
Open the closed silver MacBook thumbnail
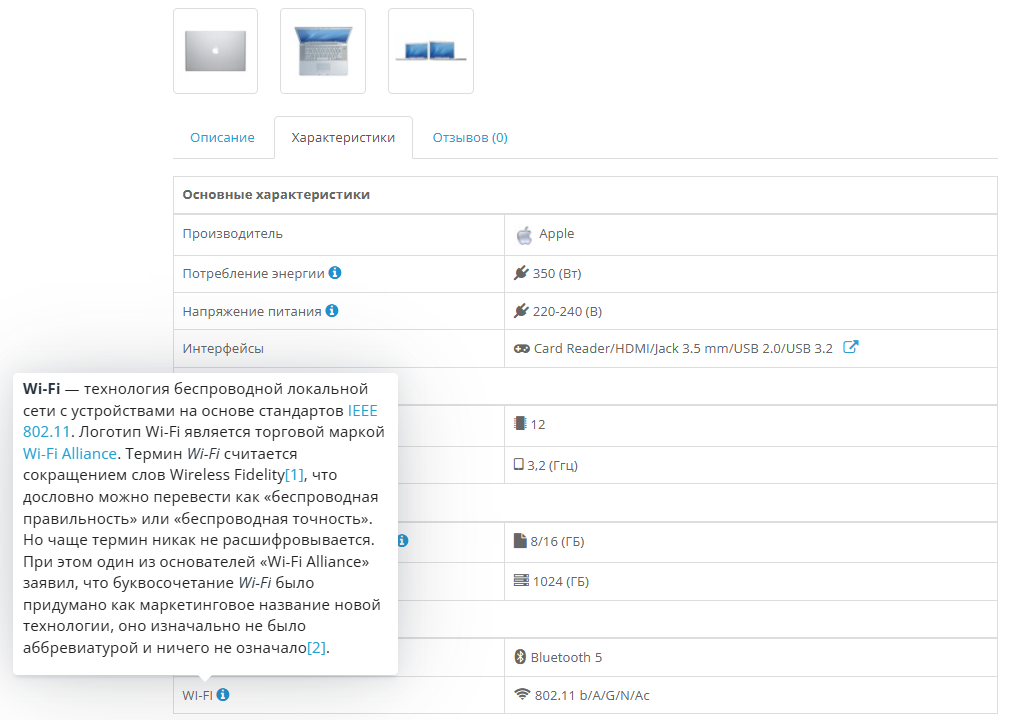coord(216,51)
